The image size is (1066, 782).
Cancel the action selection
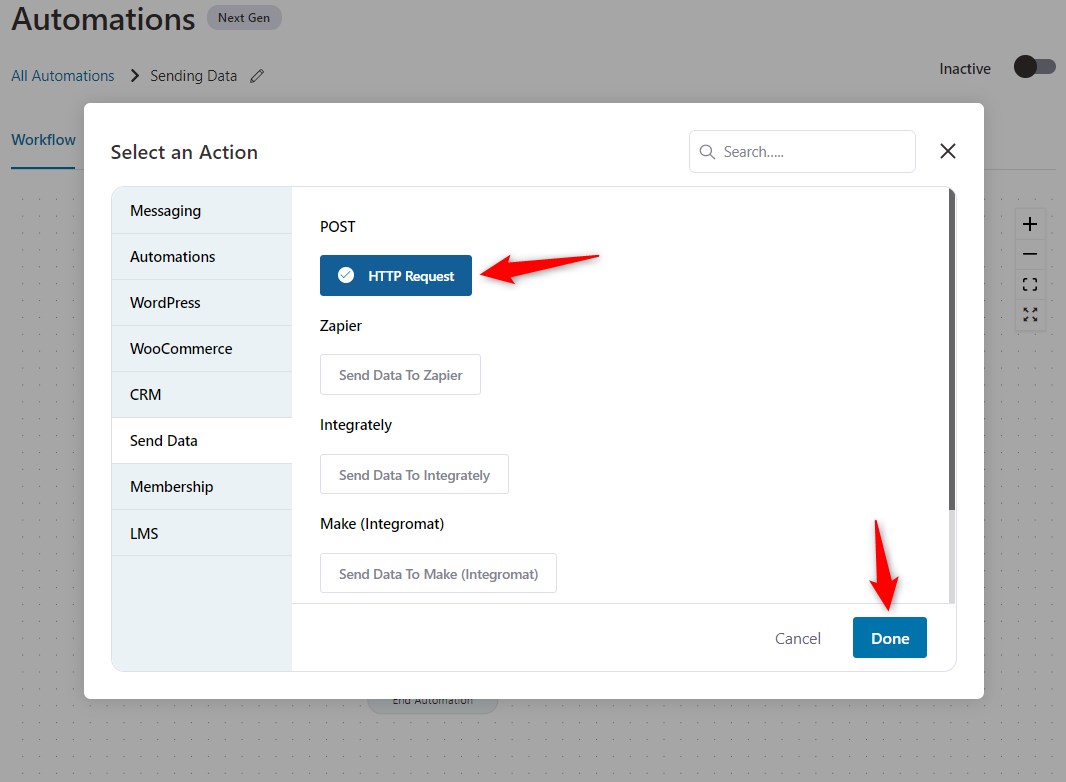pyautogui.click(x=797, y=638)
